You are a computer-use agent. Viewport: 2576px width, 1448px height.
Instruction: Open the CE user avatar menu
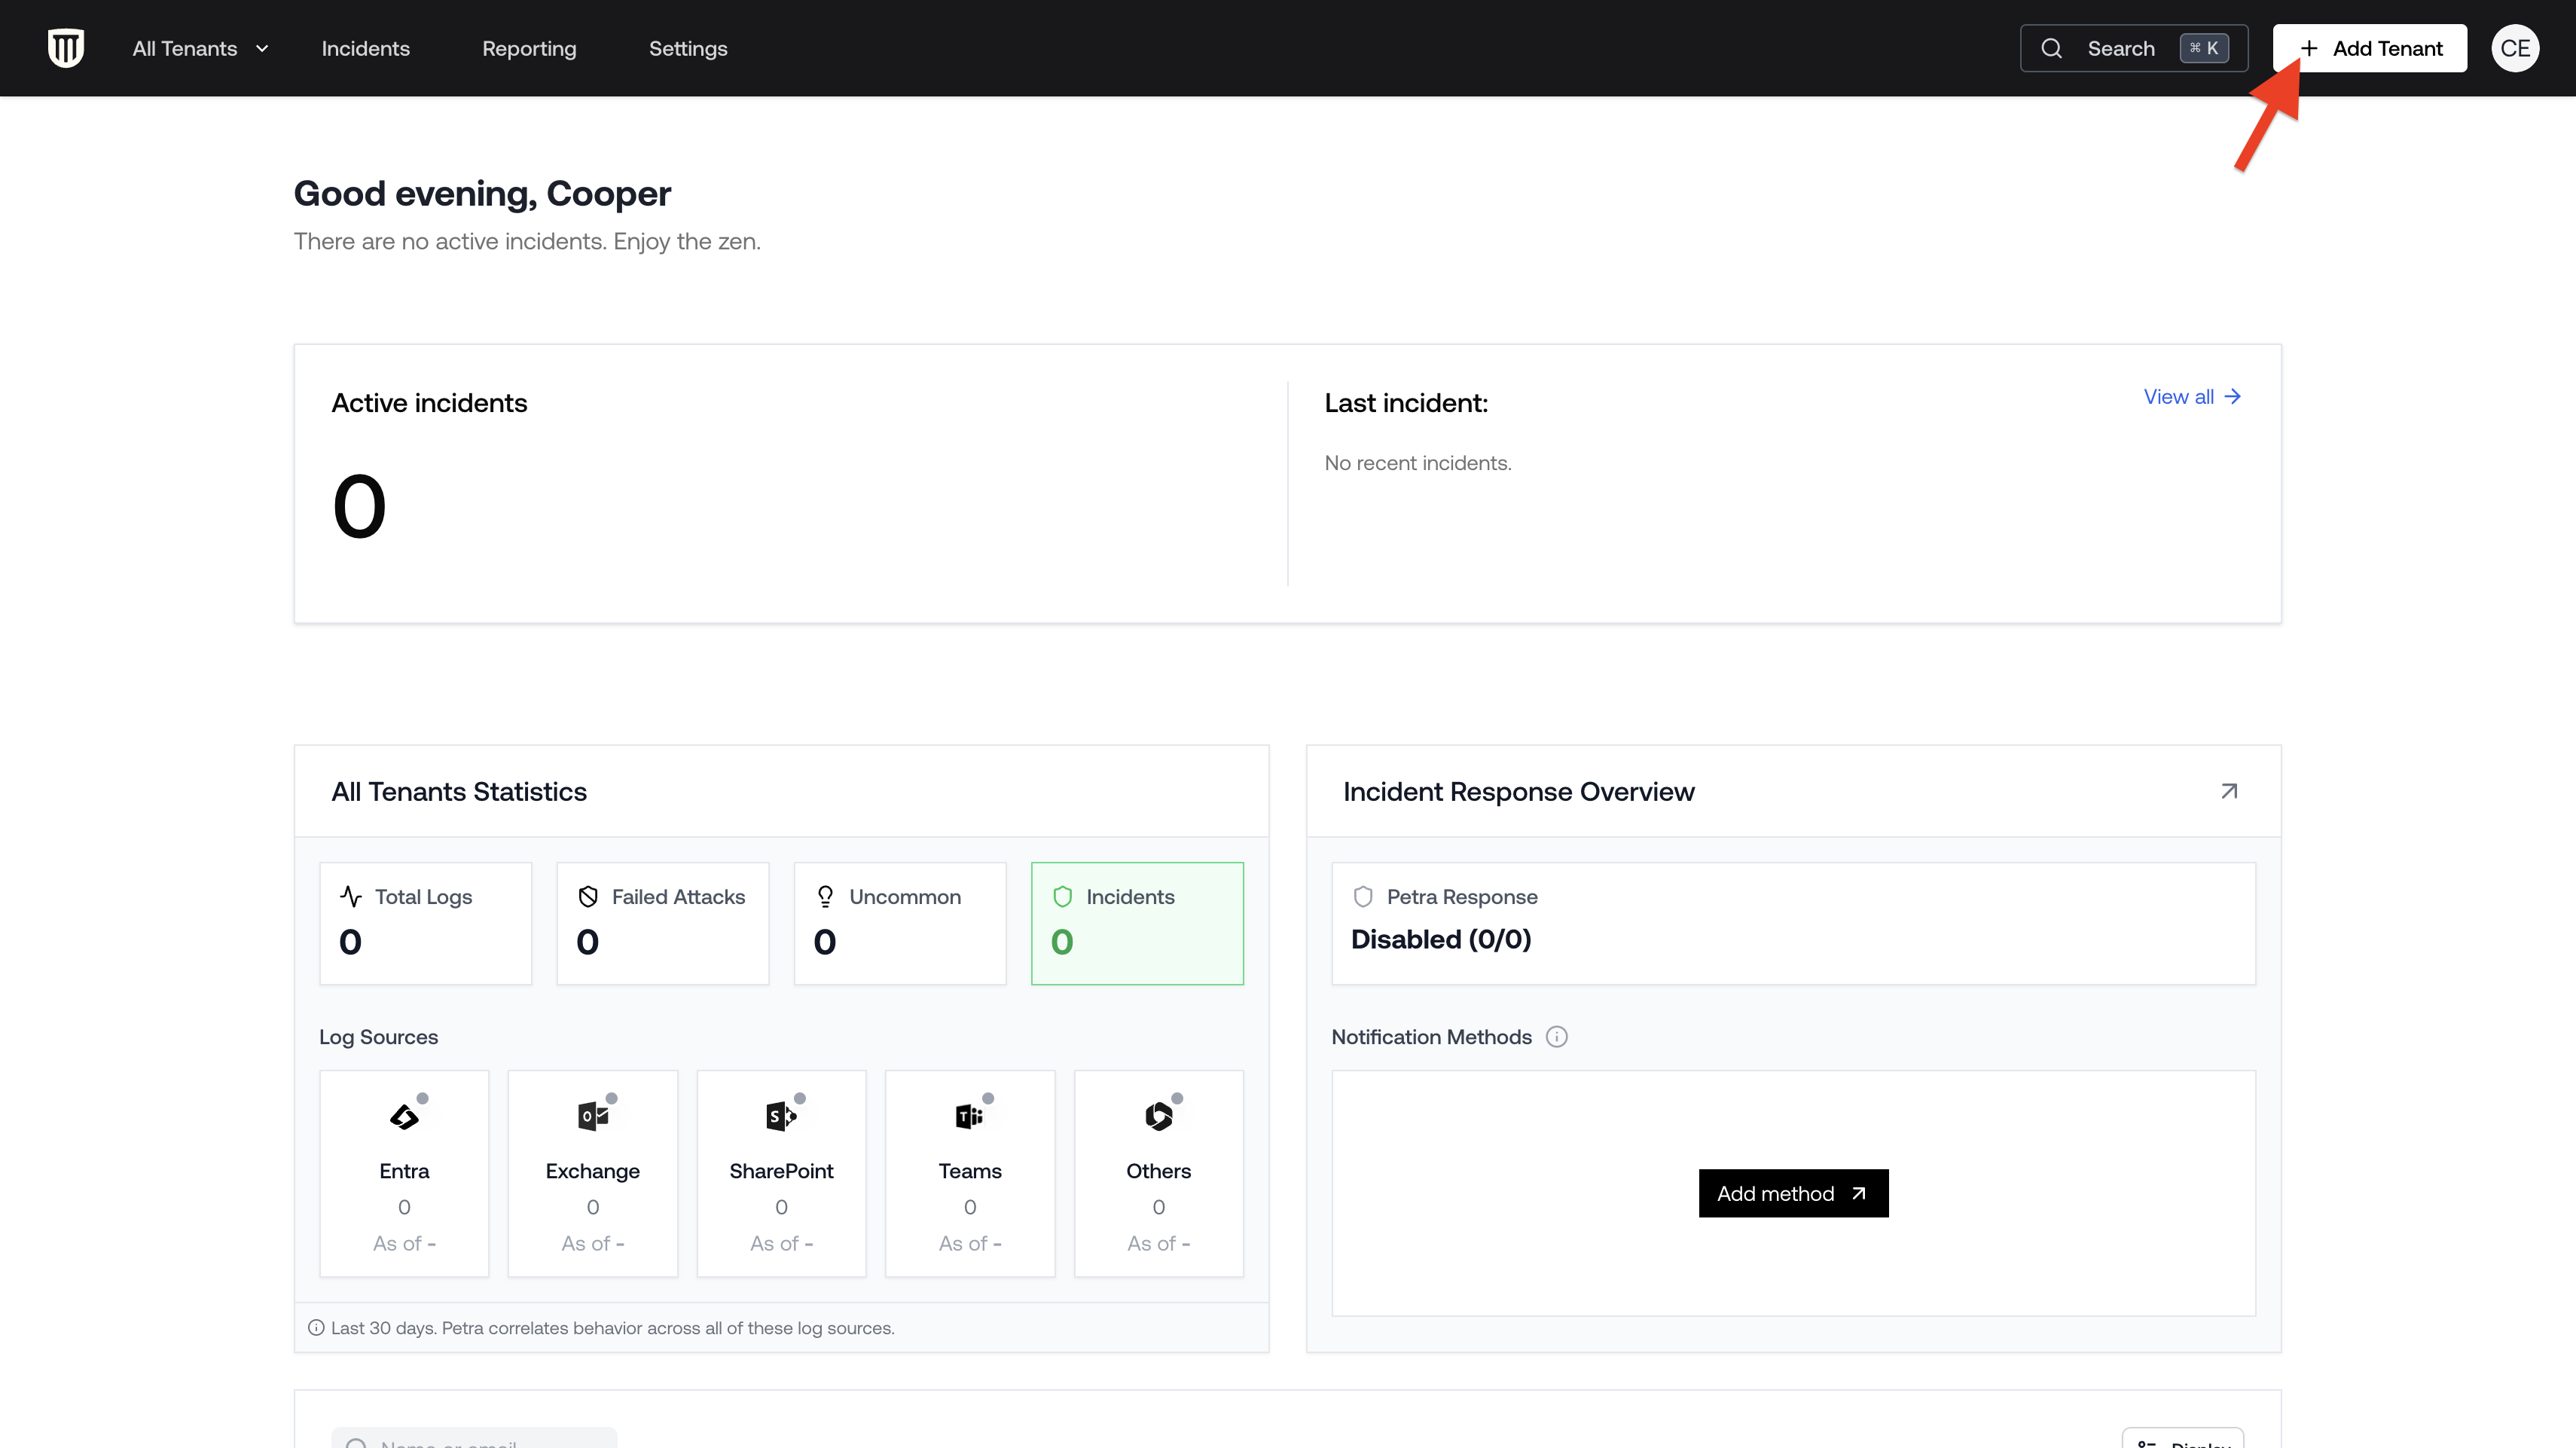coord(2514,48)
